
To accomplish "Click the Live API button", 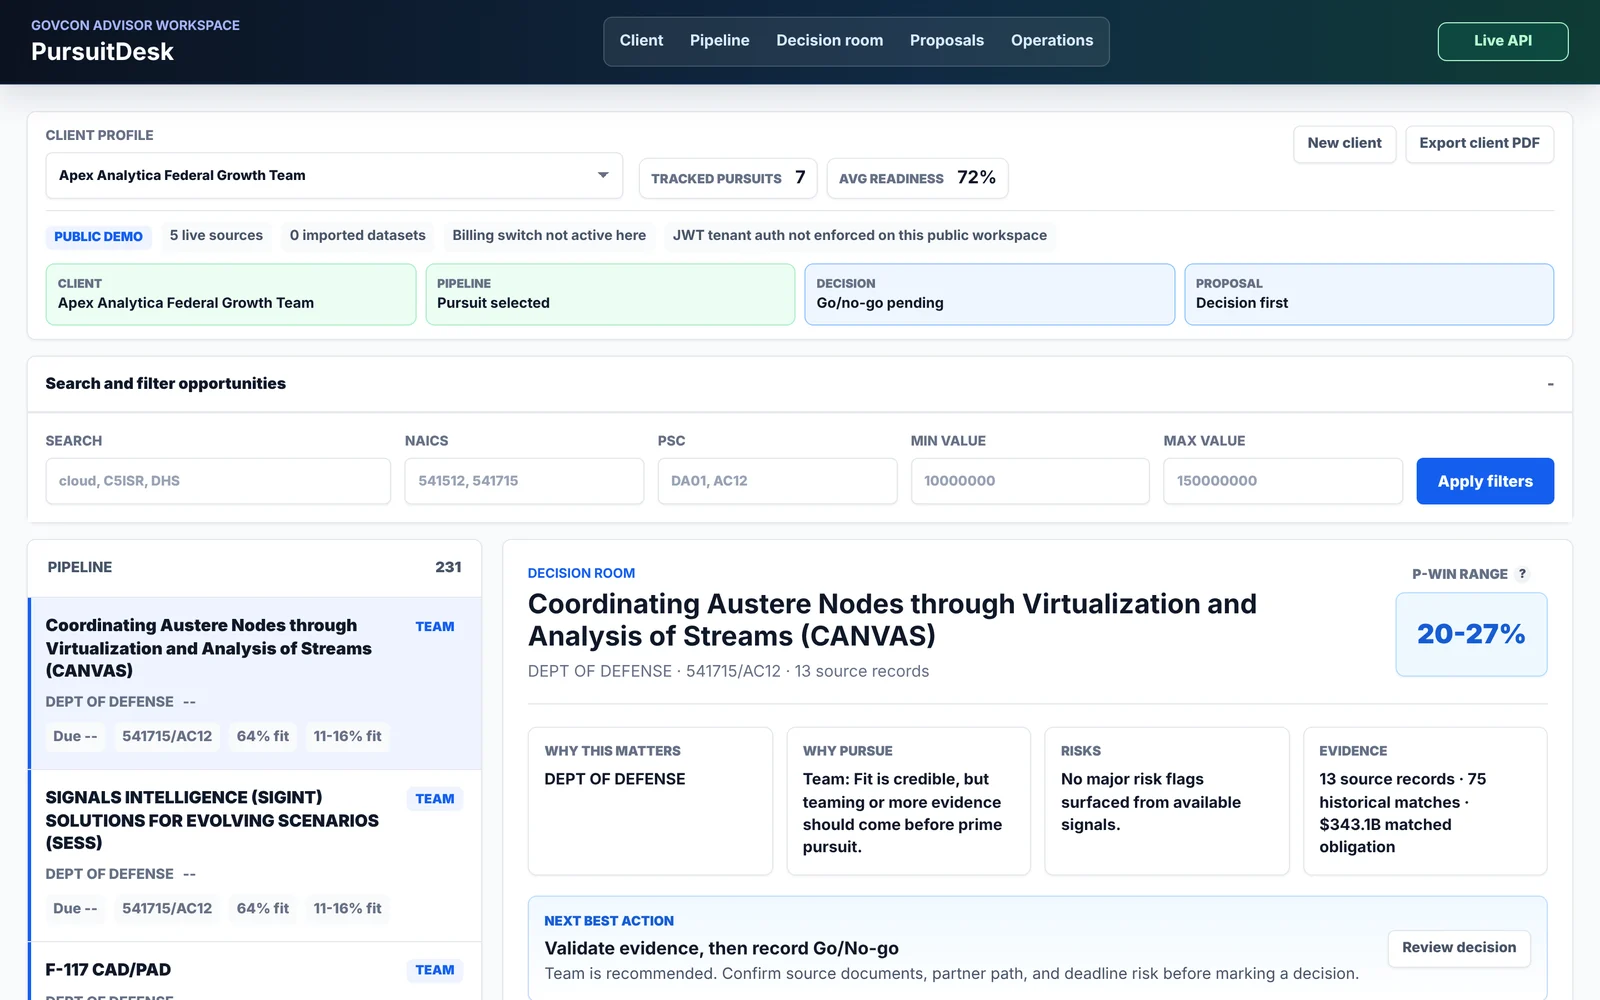I will (x=1502, y=41).
